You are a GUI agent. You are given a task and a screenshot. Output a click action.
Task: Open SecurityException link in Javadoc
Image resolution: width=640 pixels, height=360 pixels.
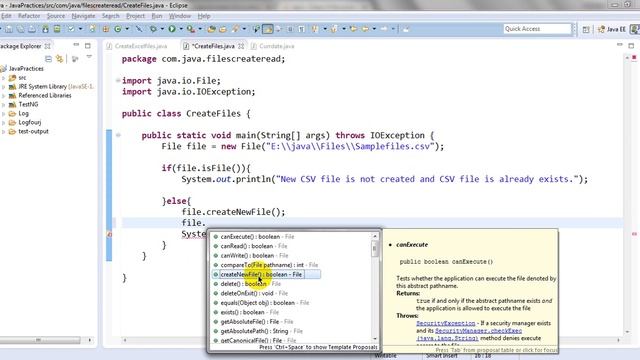pos(446,323)
